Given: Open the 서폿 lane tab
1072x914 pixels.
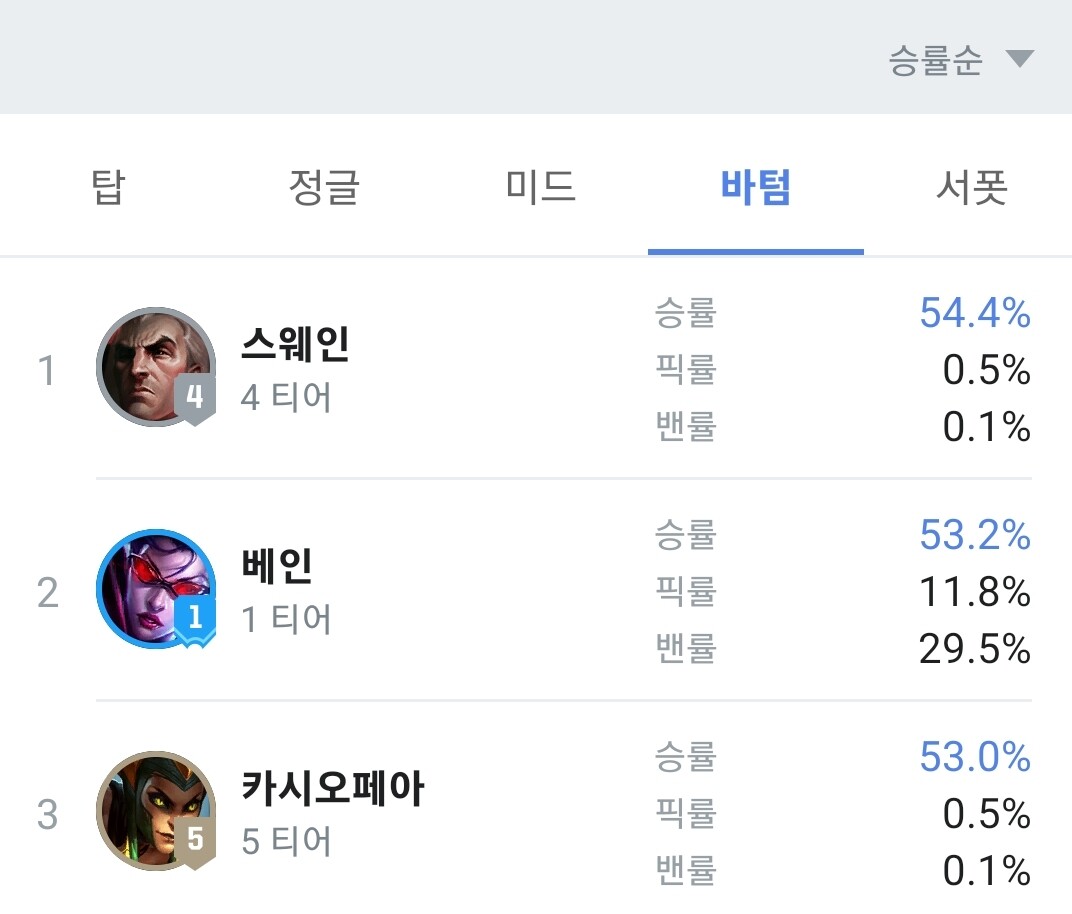Looking at the screenshot, I should 972,187.
